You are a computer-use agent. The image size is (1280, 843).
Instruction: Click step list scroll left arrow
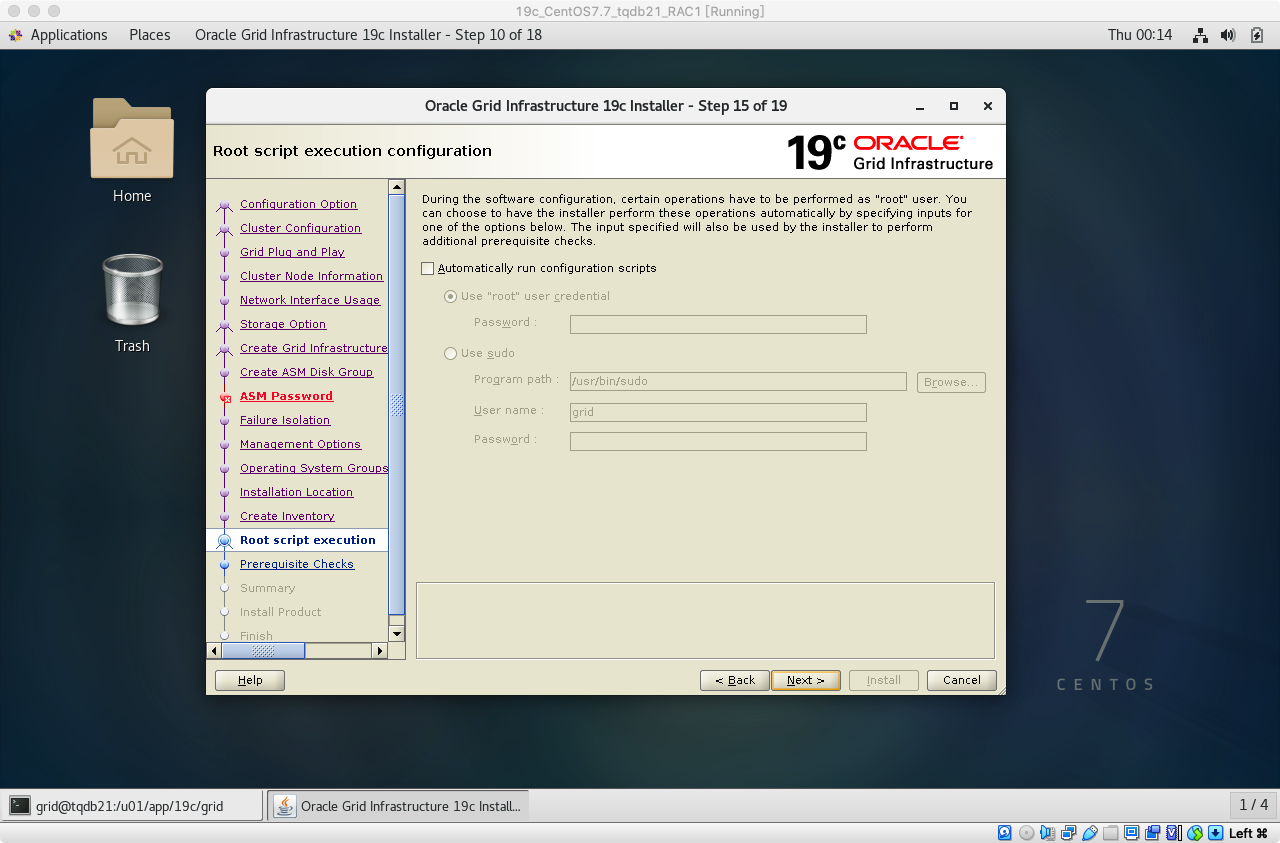(x=214, y=651)
